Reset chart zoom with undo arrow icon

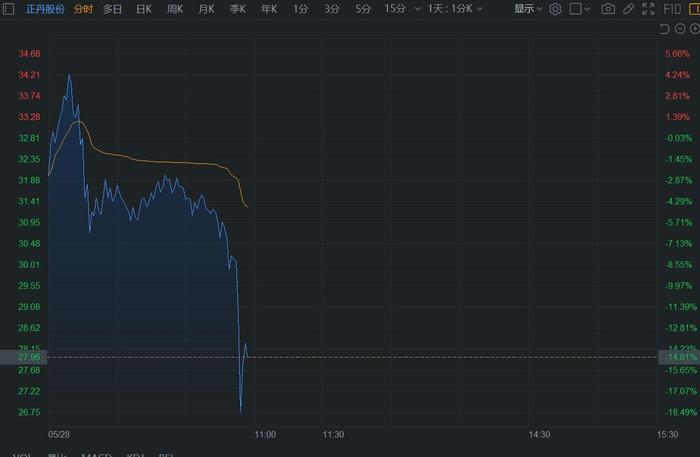tap(664, 29)
